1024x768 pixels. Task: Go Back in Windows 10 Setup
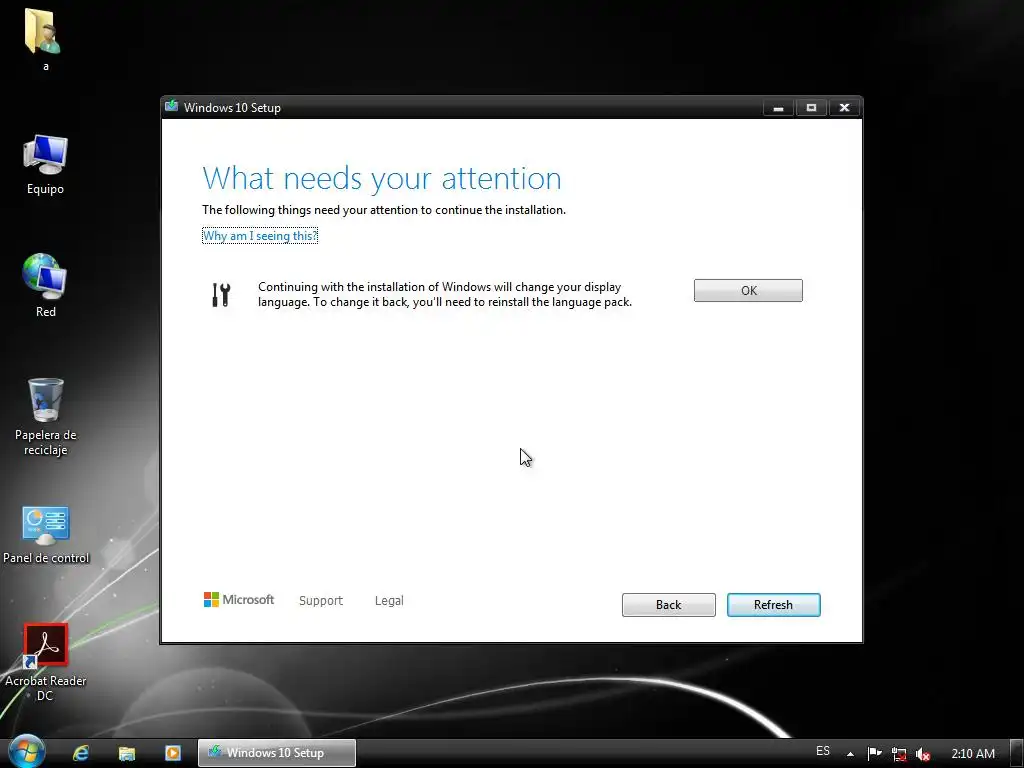668,605
